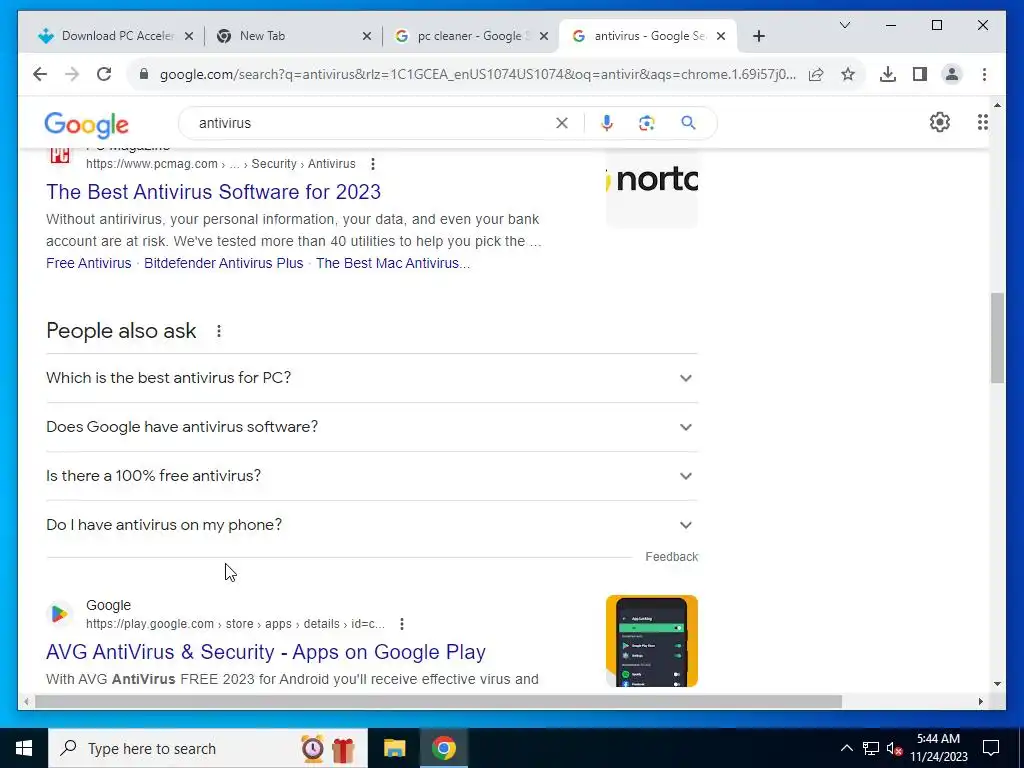The width and height of the screenshot is (1024, 768).
Task: Focus the Chrome address bar
Action: click(477, 74)
